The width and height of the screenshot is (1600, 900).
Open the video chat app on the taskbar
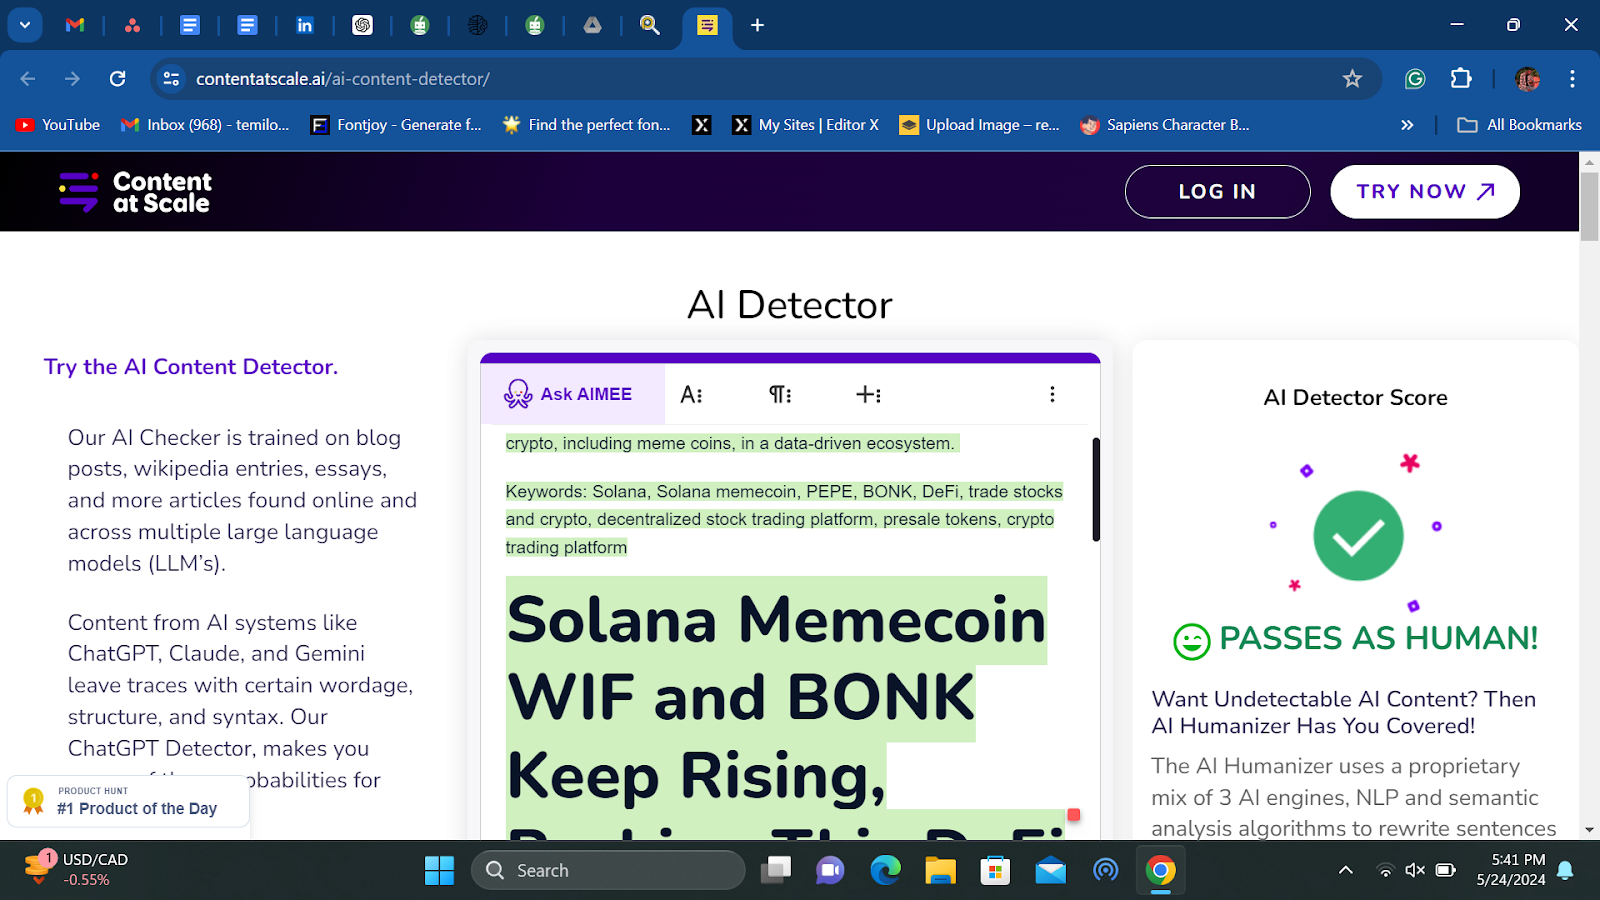pyautogui.click(x=830, y=870)
